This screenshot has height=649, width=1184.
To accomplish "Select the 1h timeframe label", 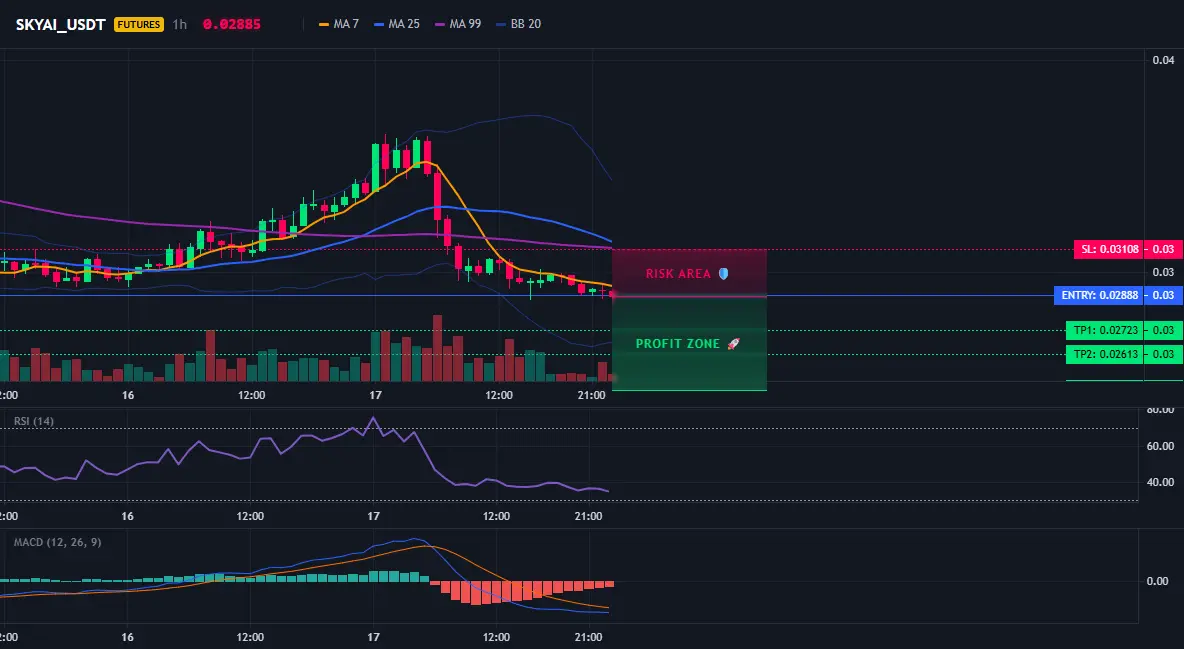I will click(180, 24).
